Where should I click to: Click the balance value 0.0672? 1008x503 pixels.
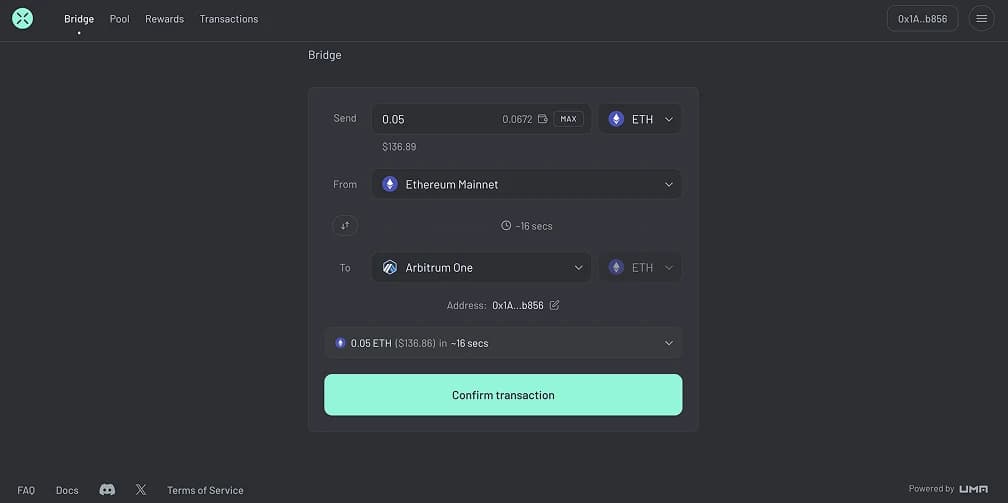[518, 119]
